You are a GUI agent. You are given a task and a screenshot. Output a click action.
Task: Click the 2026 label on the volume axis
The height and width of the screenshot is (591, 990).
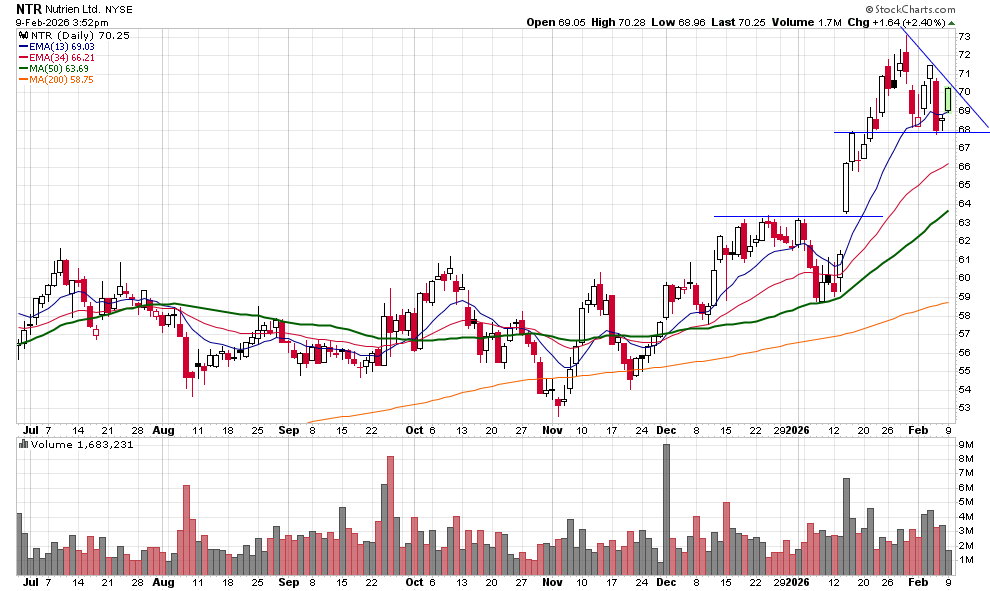(x=797, y=581)
